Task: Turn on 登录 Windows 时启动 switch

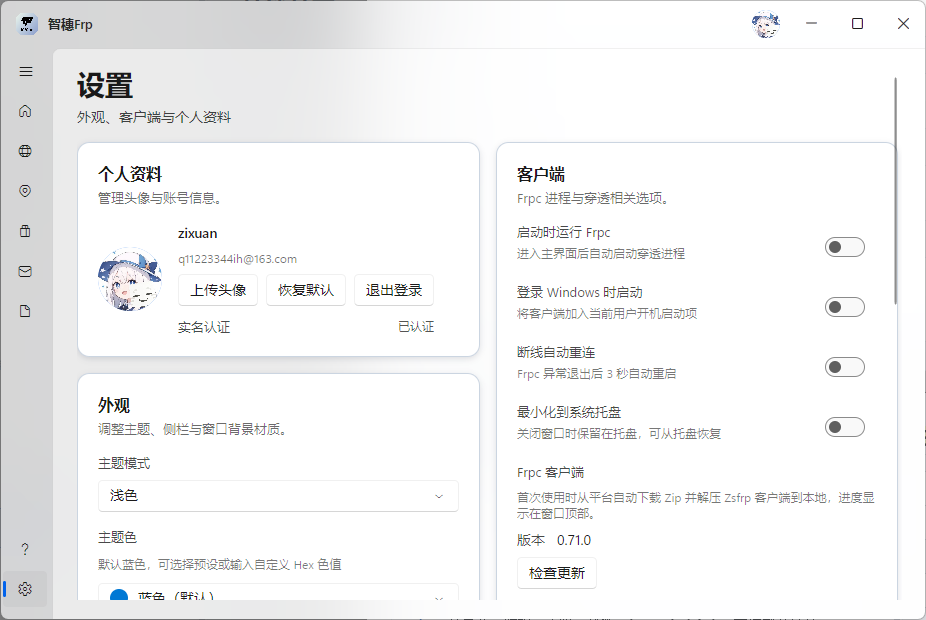Action: point(845,307)
